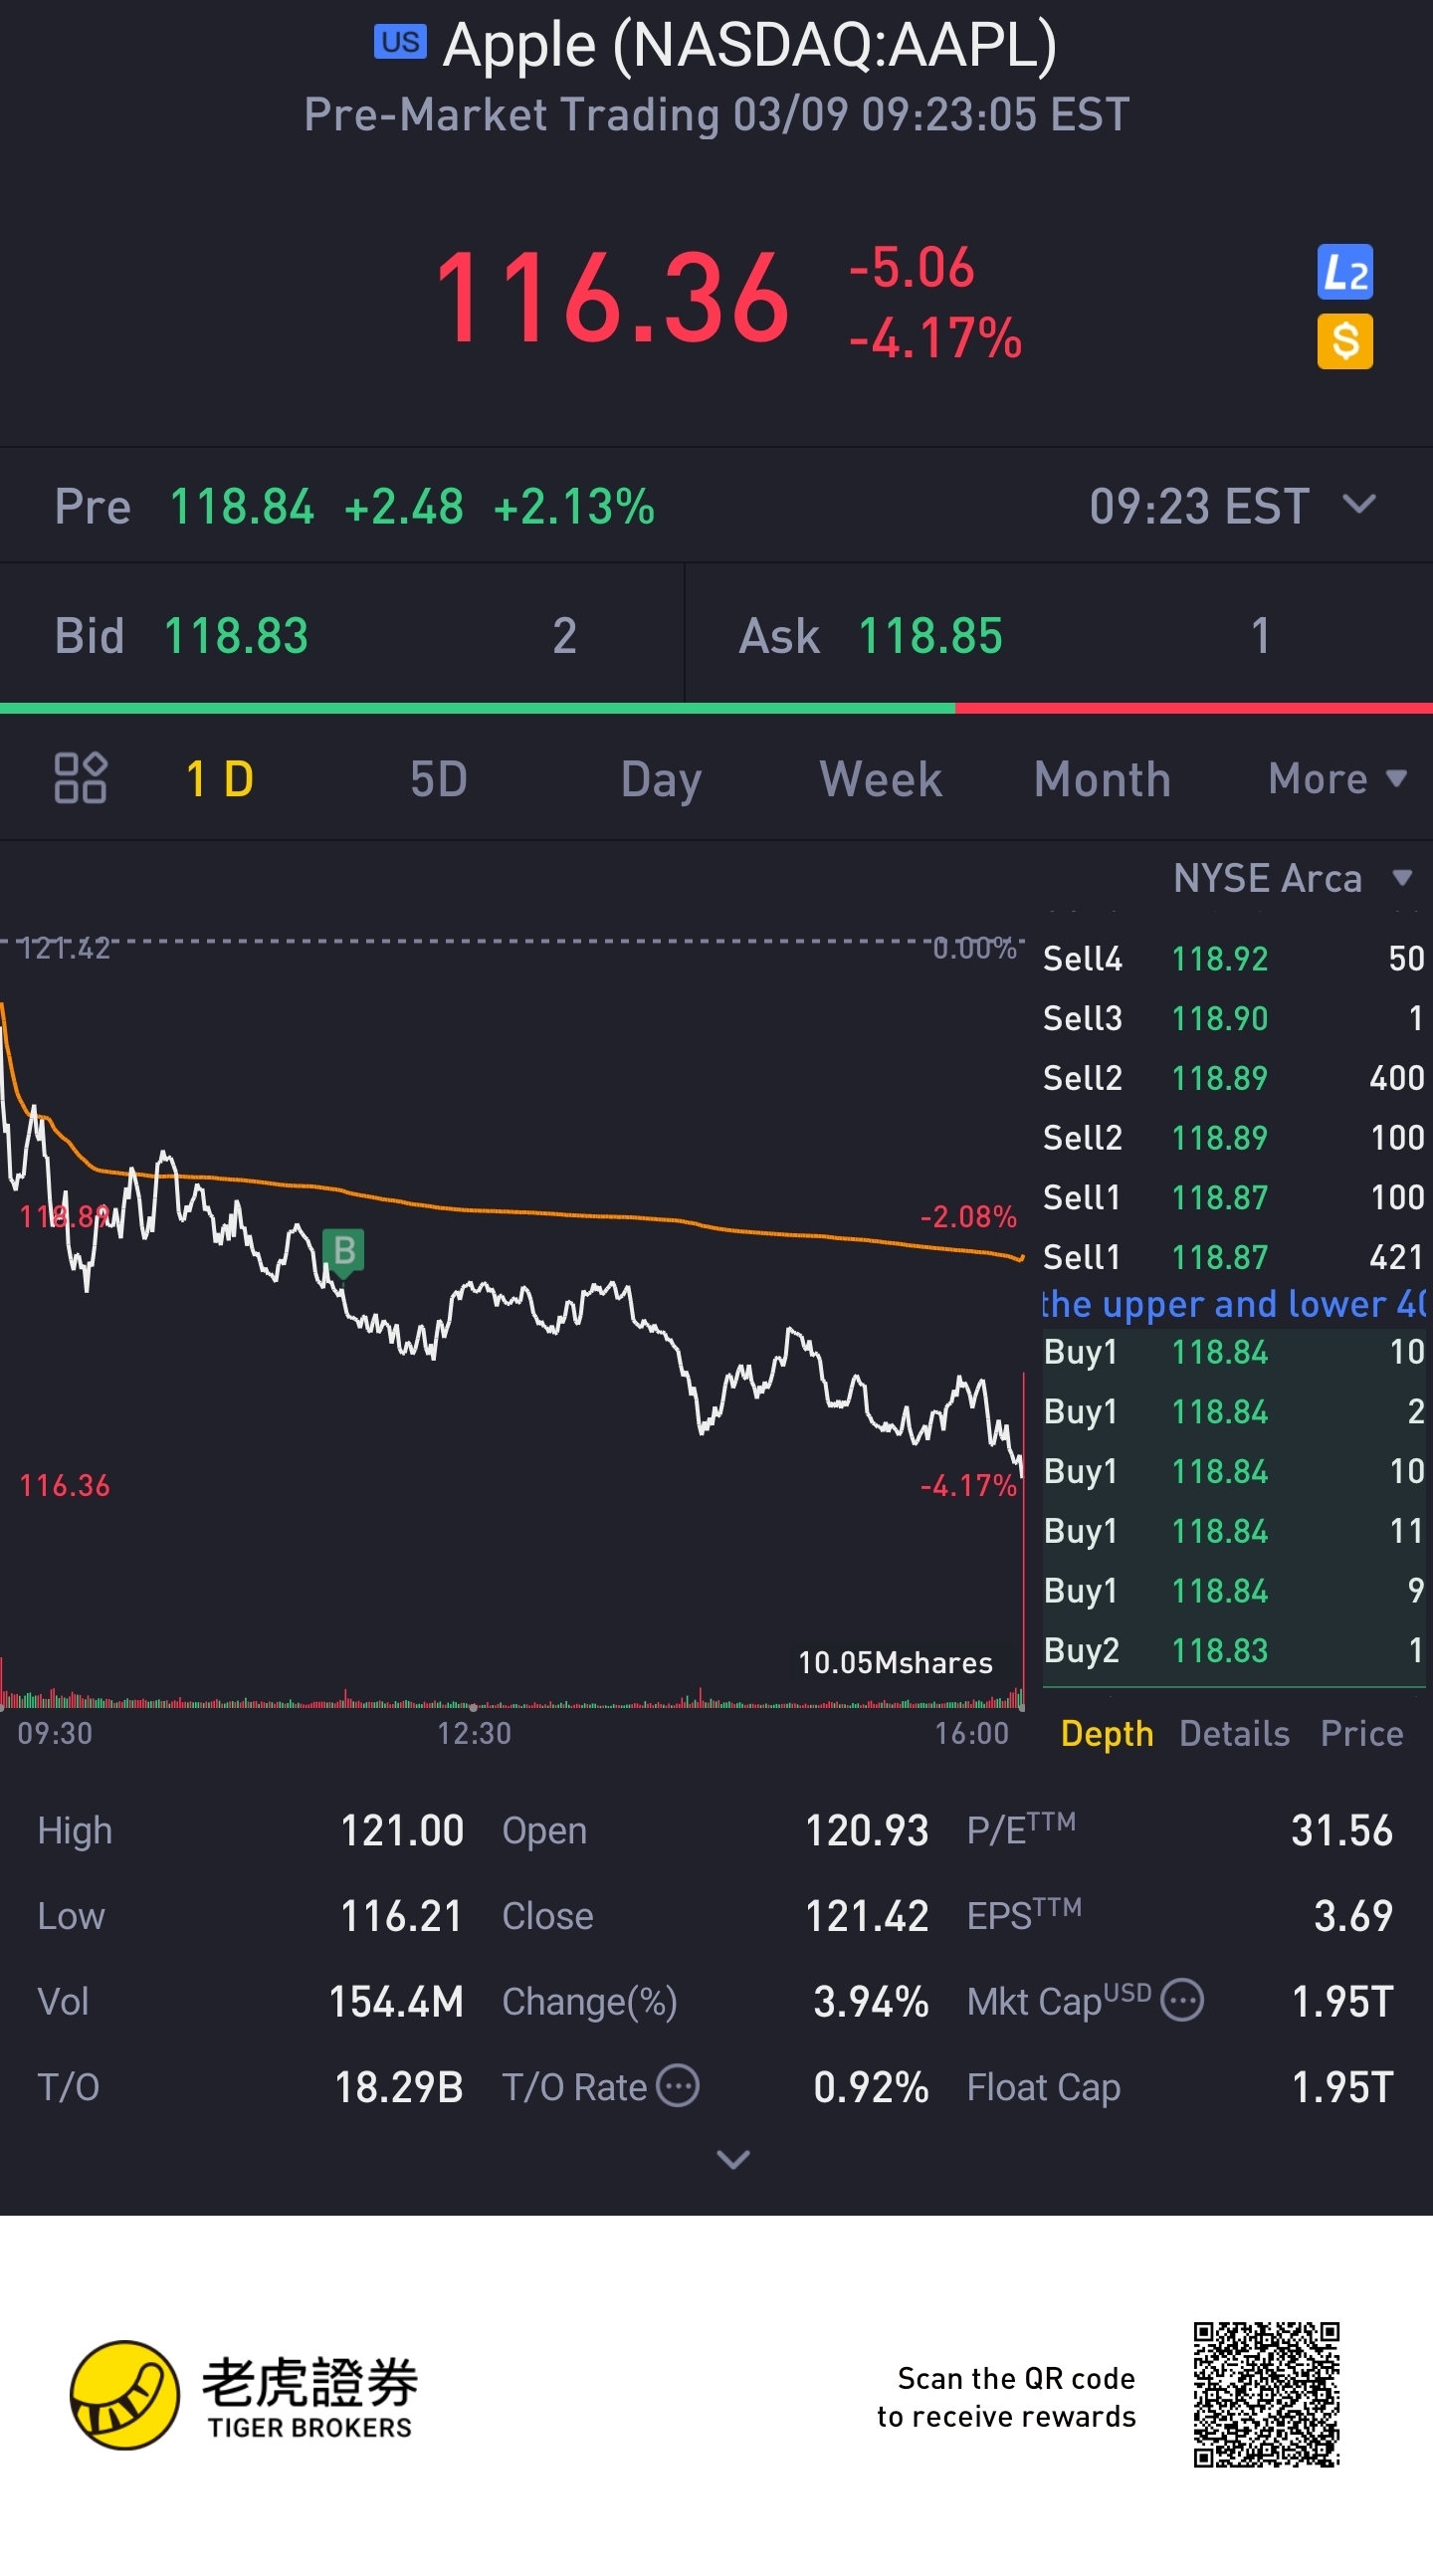Tap the T/O value 18.29B

(398, 2087)
